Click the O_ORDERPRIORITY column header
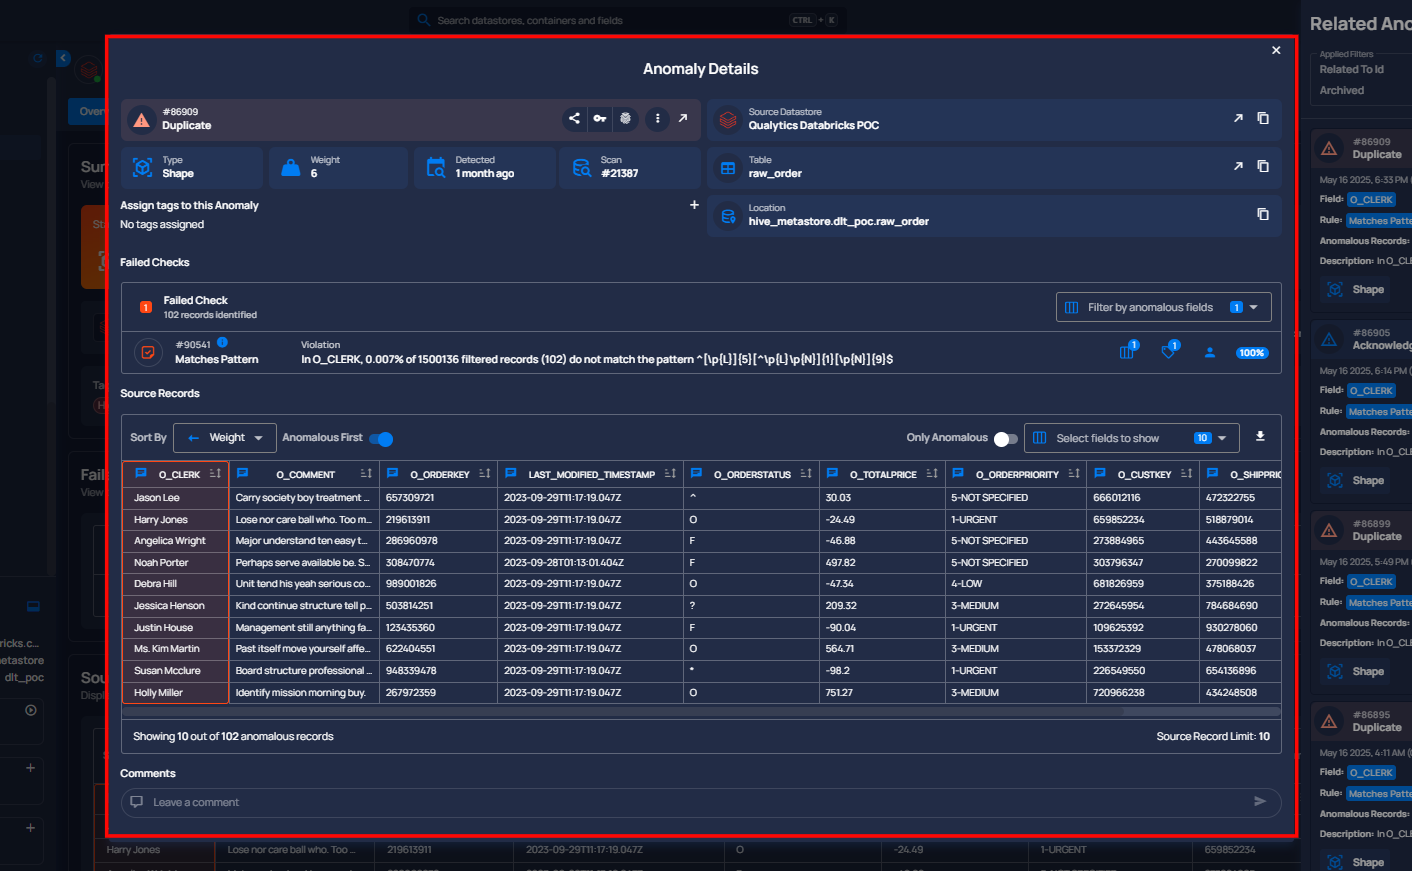Viewport: 1412px width, 871px height. click(1016, 474)
